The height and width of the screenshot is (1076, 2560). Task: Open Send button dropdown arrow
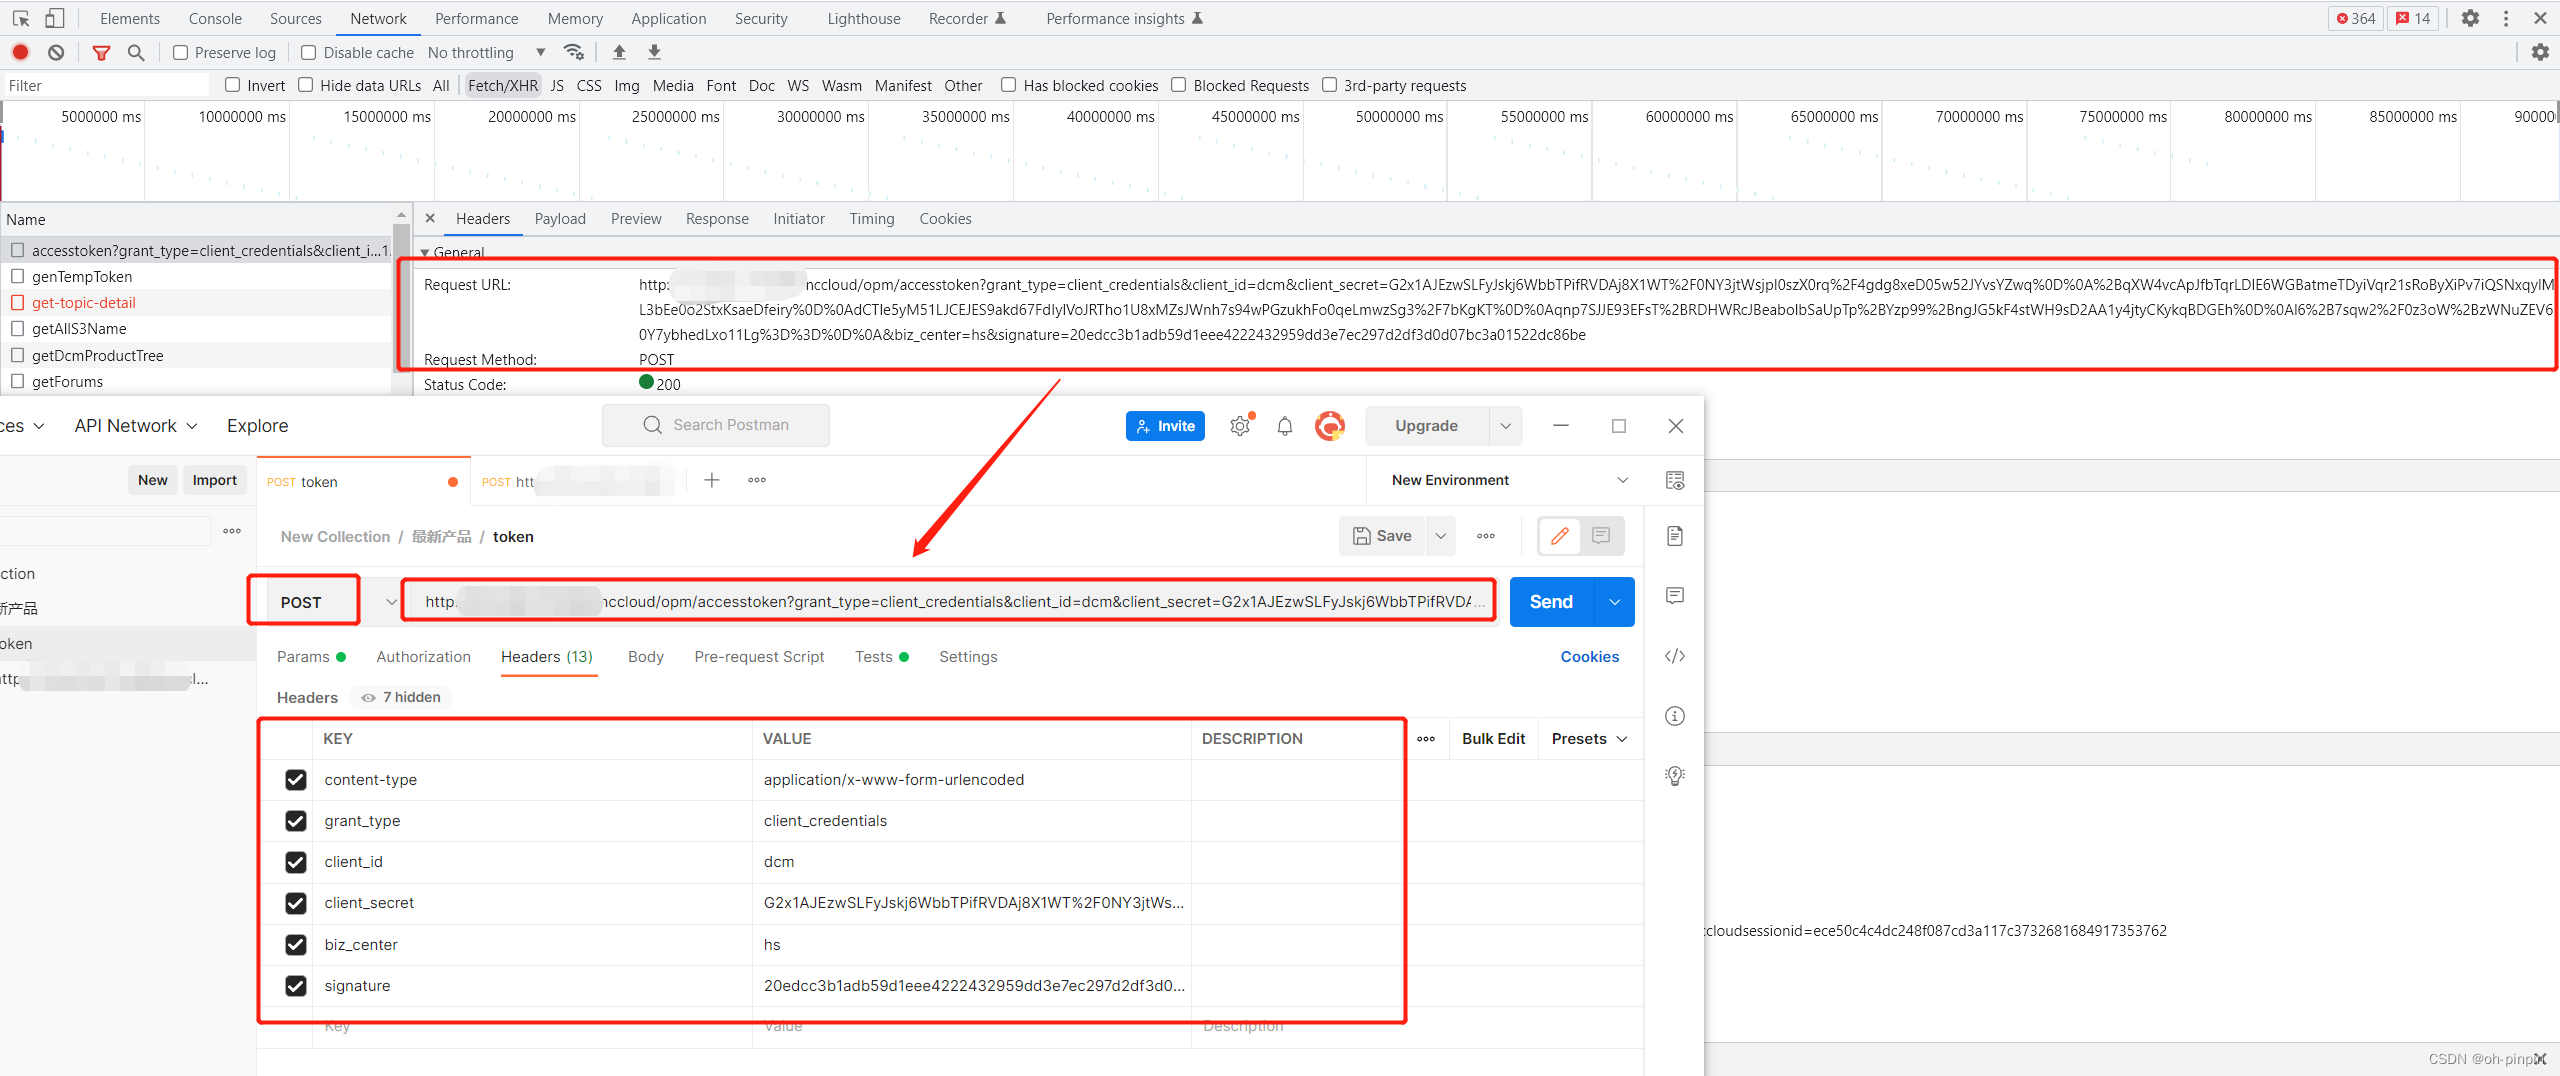(x=1614, y=602)
